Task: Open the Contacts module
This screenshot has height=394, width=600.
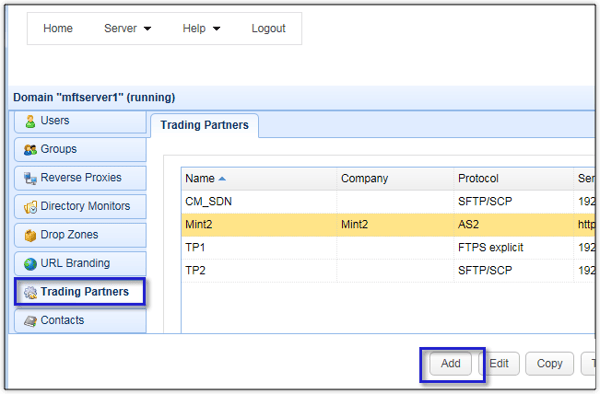Action: click(x=80, y=321)
